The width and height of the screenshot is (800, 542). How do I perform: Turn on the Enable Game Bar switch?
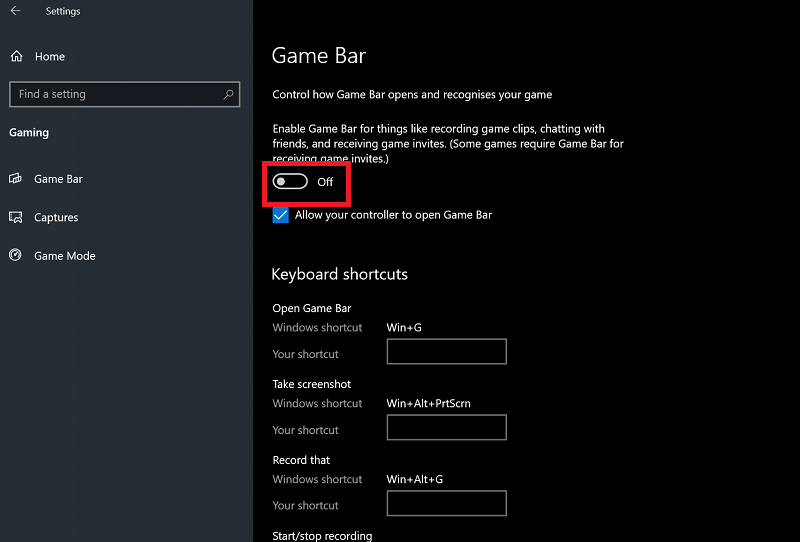click(290, 182)
